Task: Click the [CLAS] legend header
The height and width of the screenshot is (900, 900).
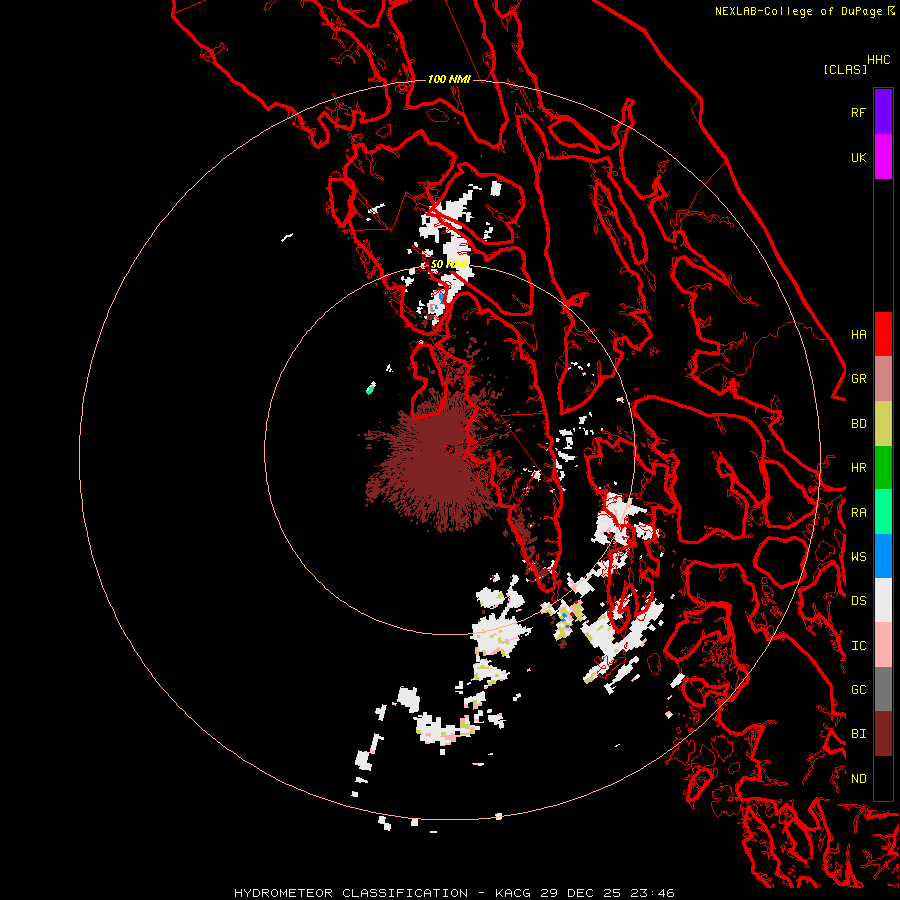Action: (x=845, y=69)
